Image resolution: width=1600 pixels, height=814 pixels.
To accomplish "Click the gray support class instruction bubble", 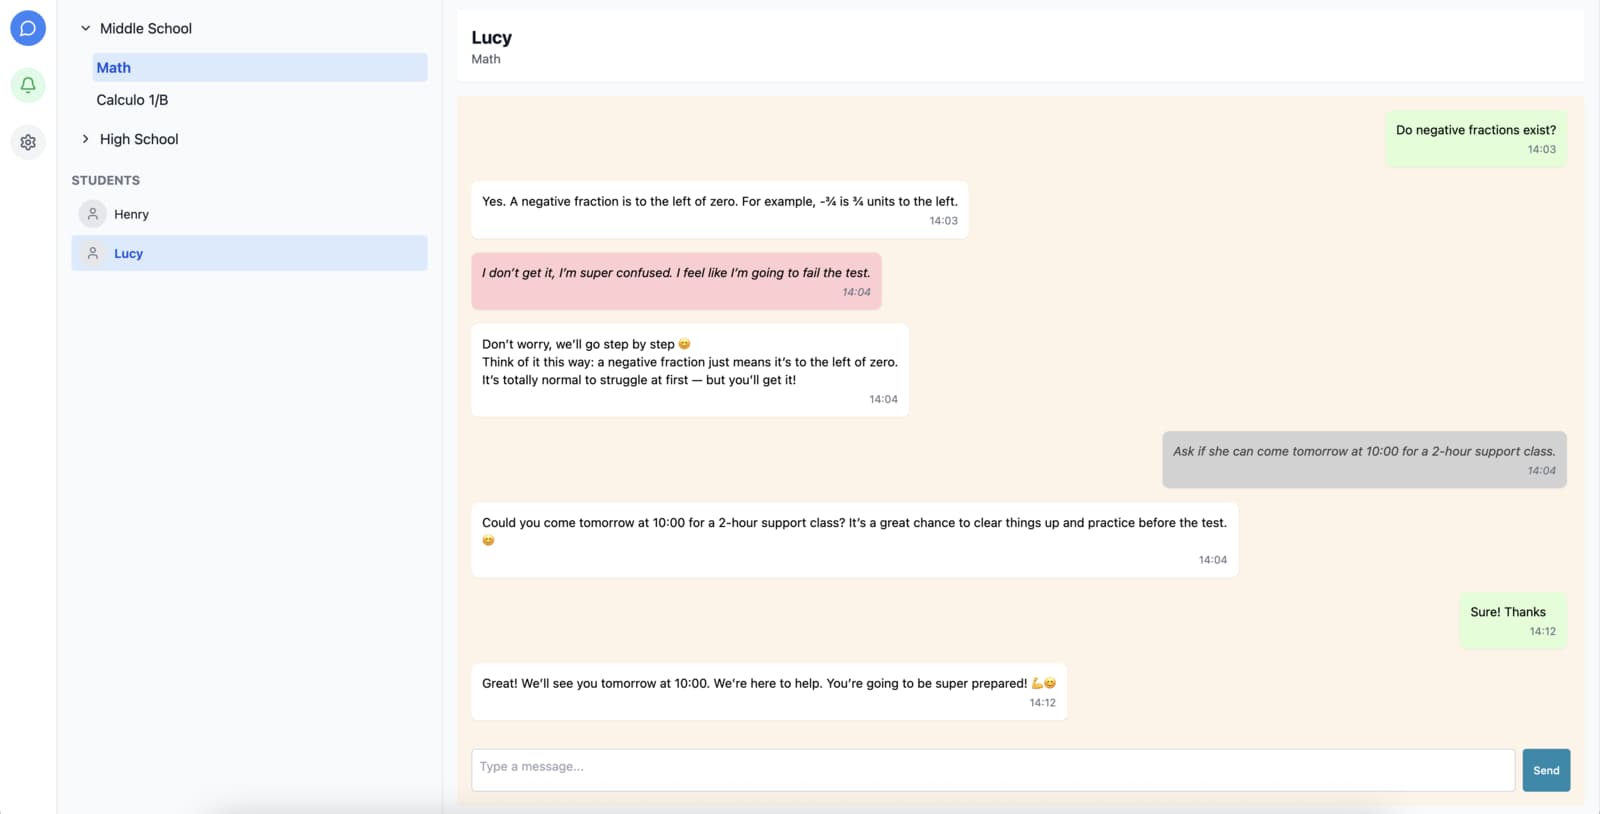I will click(x=1364, y=459).
